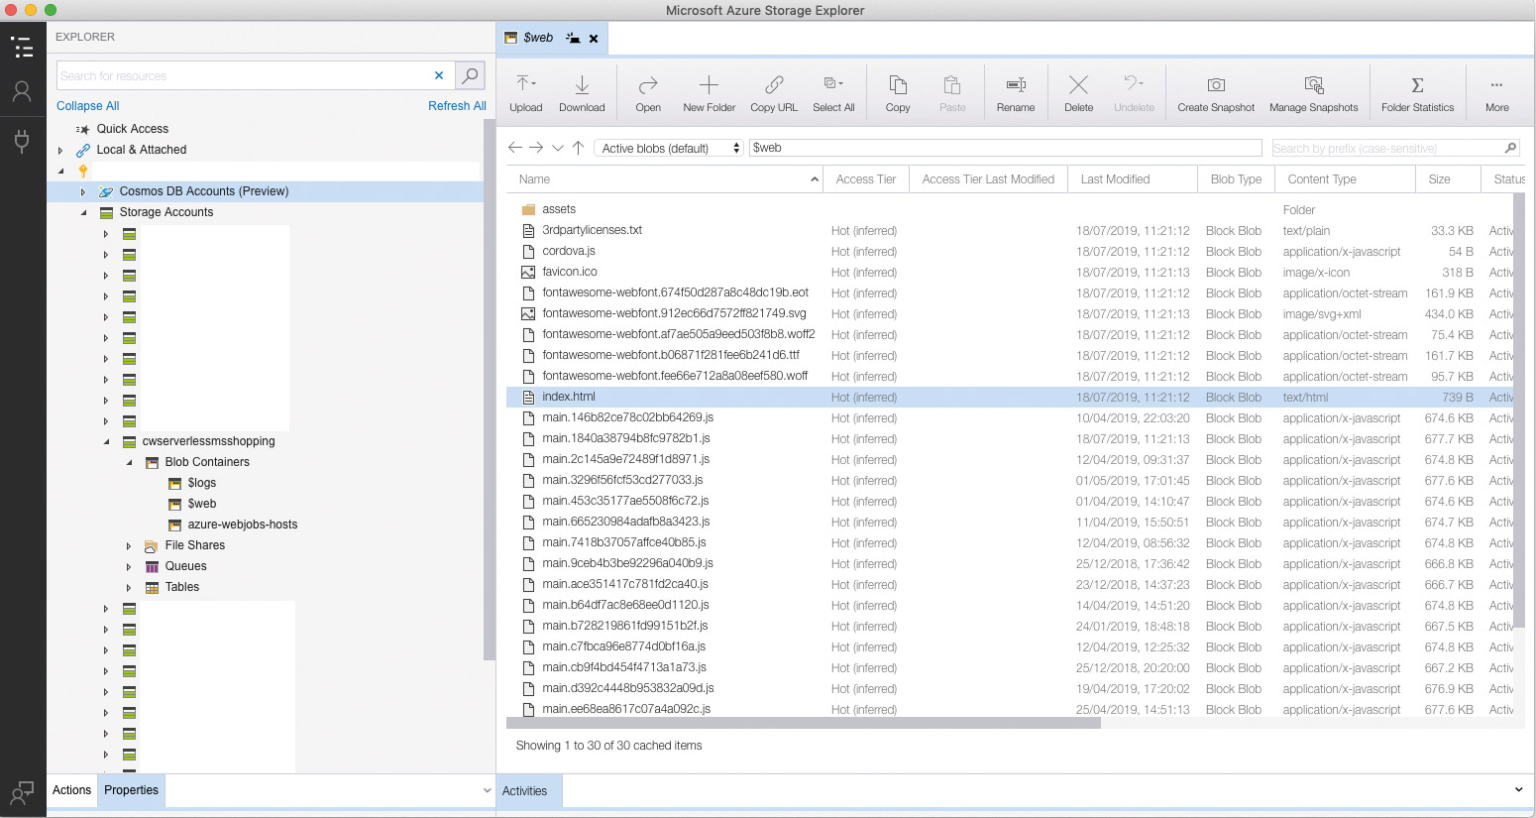
Task: Open Folder Statistics sigma icon
Action: point(1417,85)
